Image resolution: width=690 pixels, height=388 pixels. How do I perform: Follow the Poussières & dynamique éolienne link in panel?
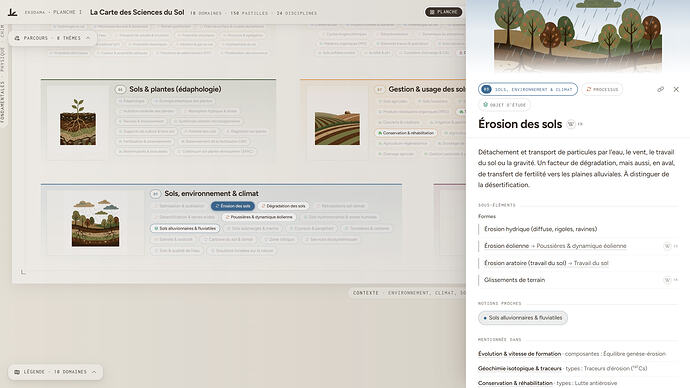point(581,246)
